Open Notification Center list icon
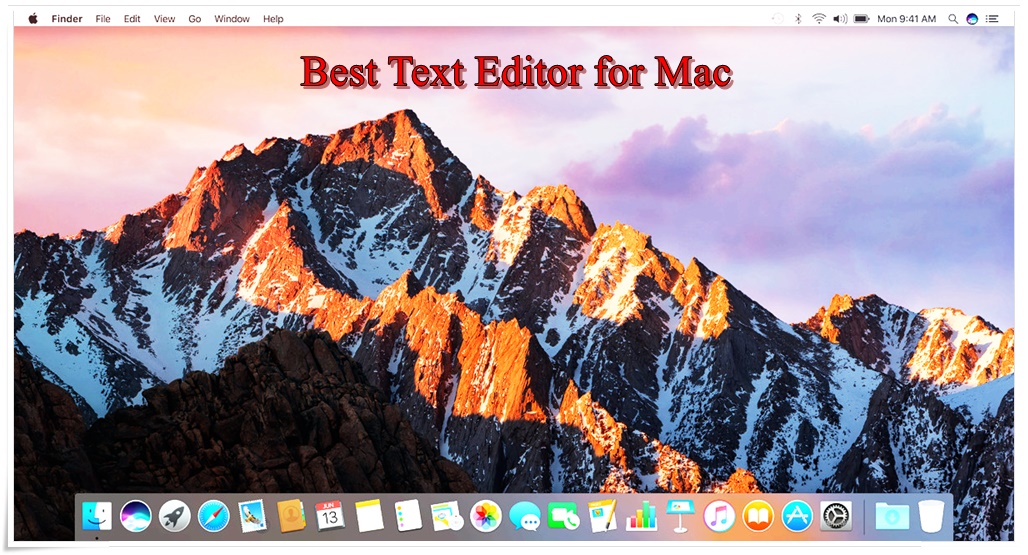This screenshot has height=555, width=1028. pos(993,19)
